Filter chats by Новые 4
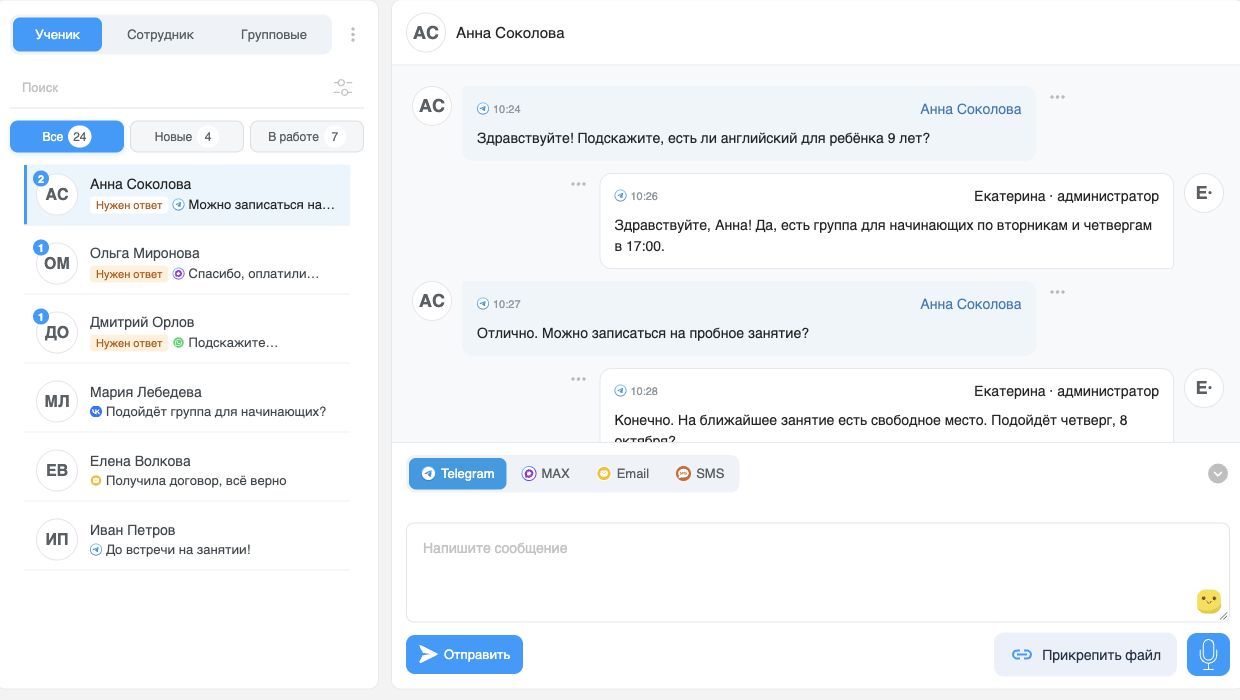The width and height of the screenshot is (1240, 700). (x=187, y=137)
